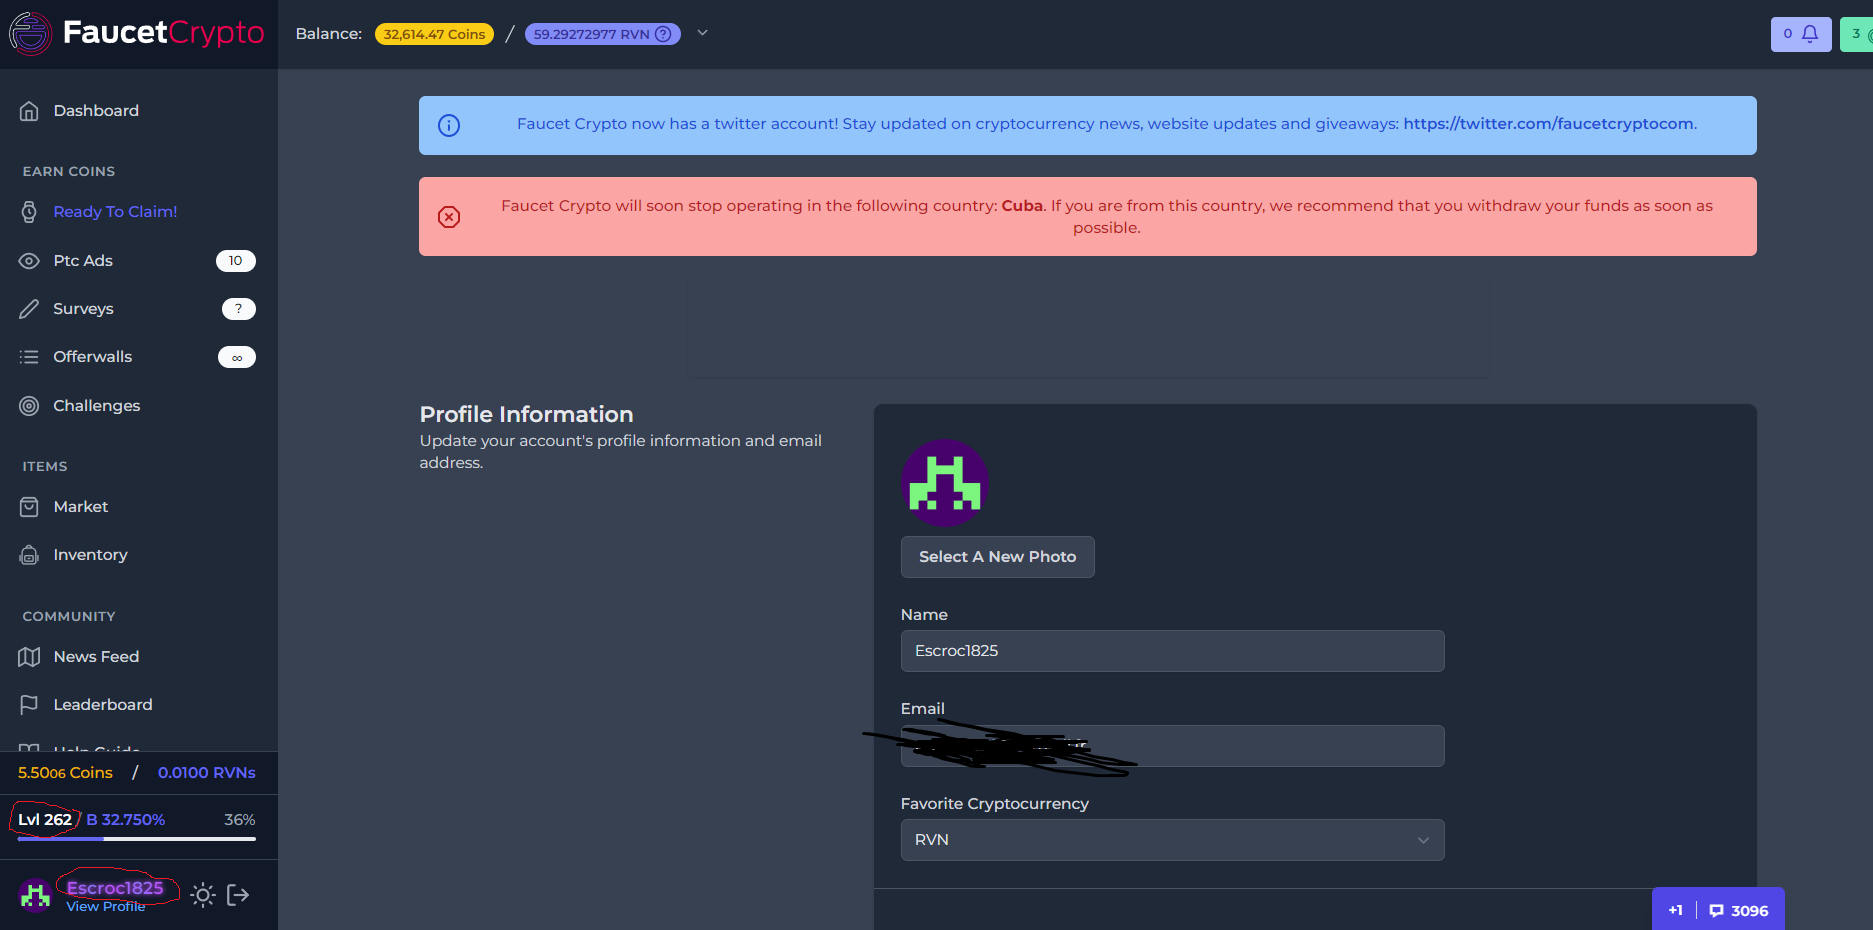Toggle light/dark theme sun icon
Image resolution: width=1873 pixels, height=930 pixels.
point(203,895)
